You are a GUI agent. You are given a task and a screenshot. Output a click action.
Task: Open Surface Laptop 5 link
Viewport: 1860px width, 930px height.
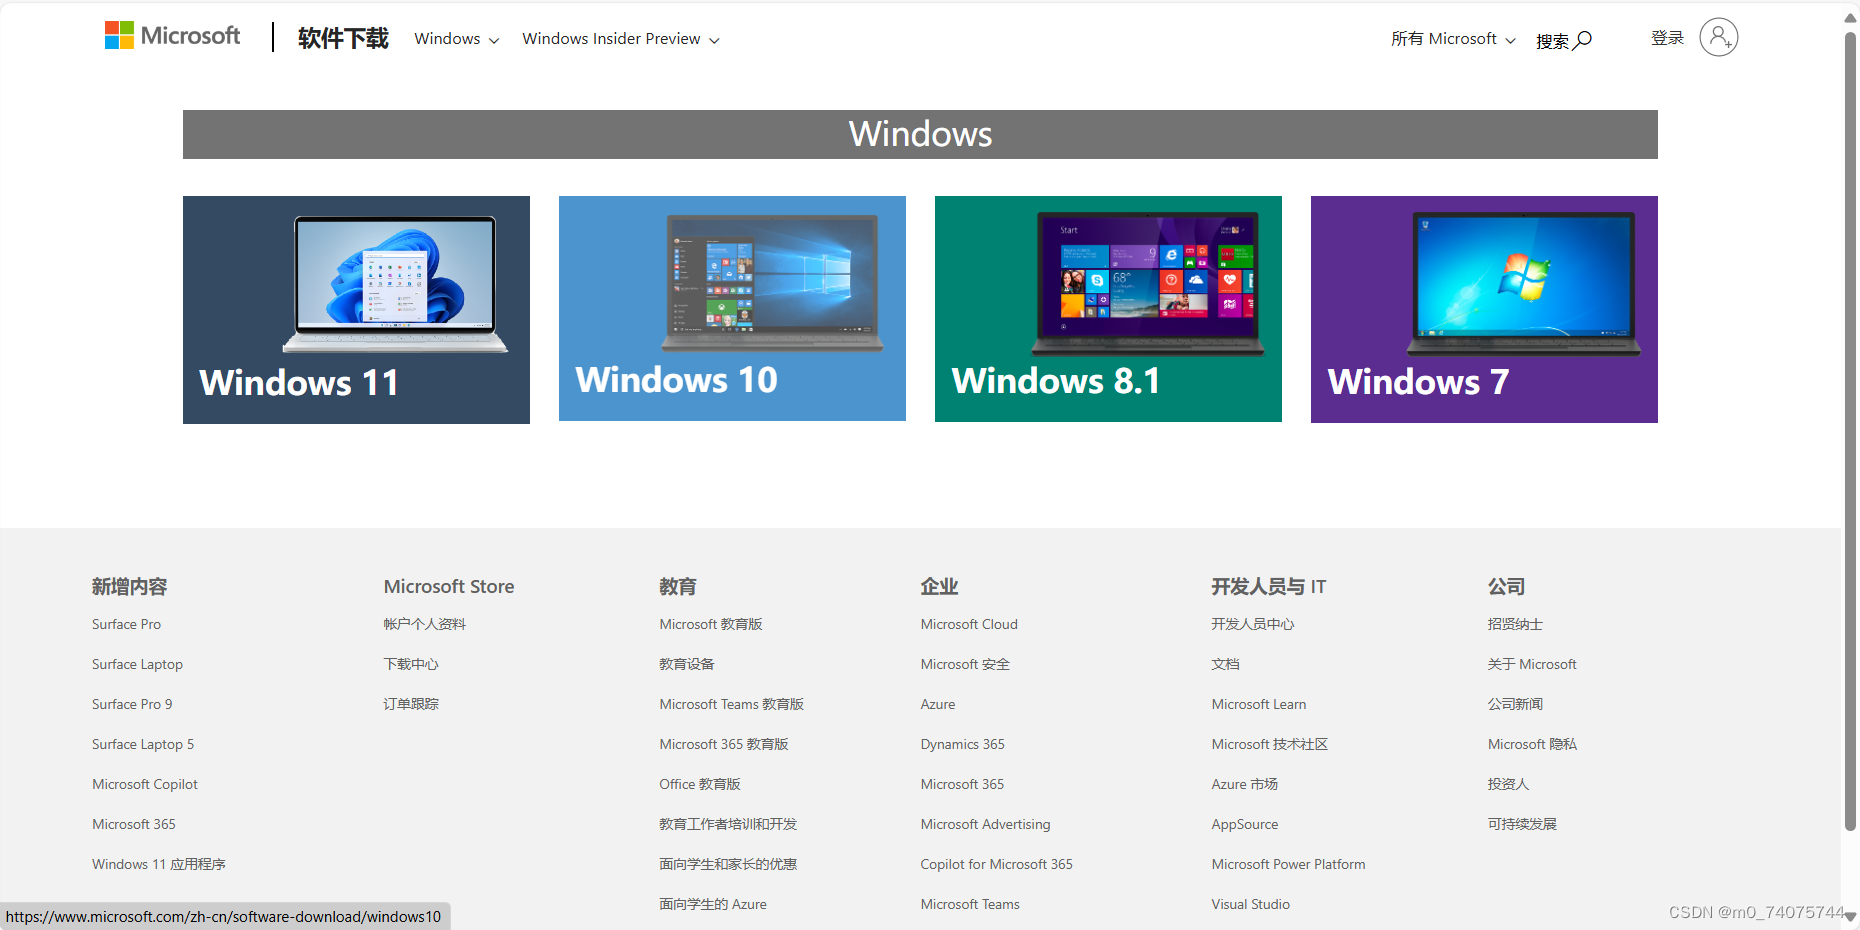[143, 744]
